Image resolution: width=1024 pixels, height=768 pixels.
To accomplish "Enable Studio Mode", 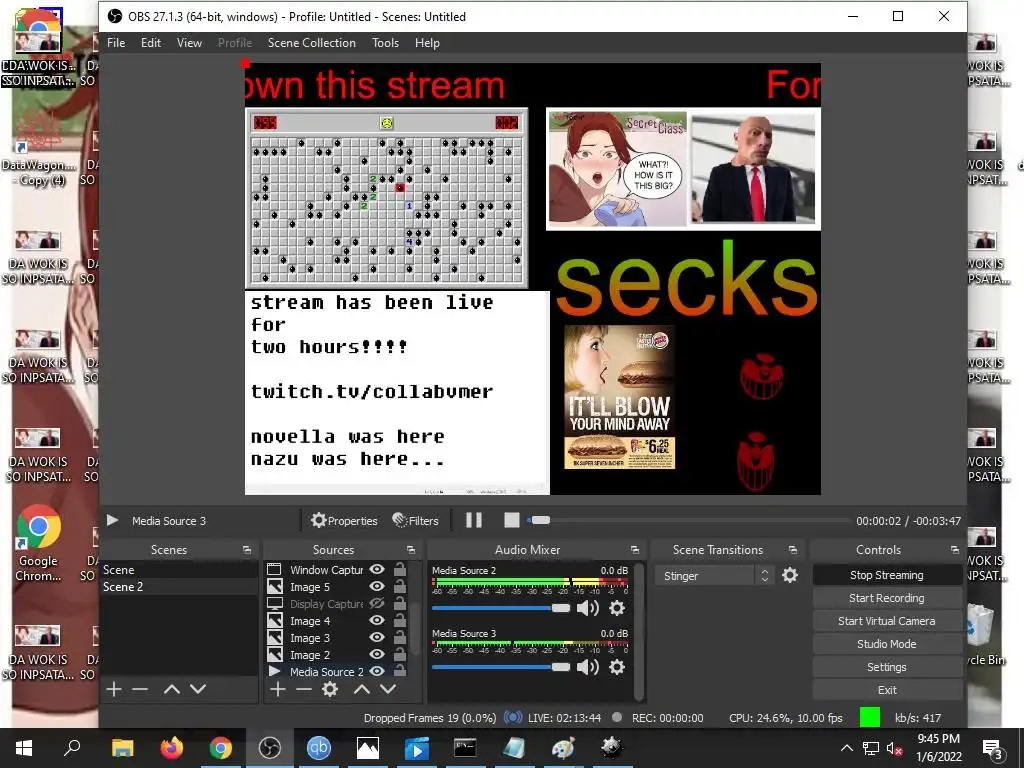I will click(x=887, y=644).
